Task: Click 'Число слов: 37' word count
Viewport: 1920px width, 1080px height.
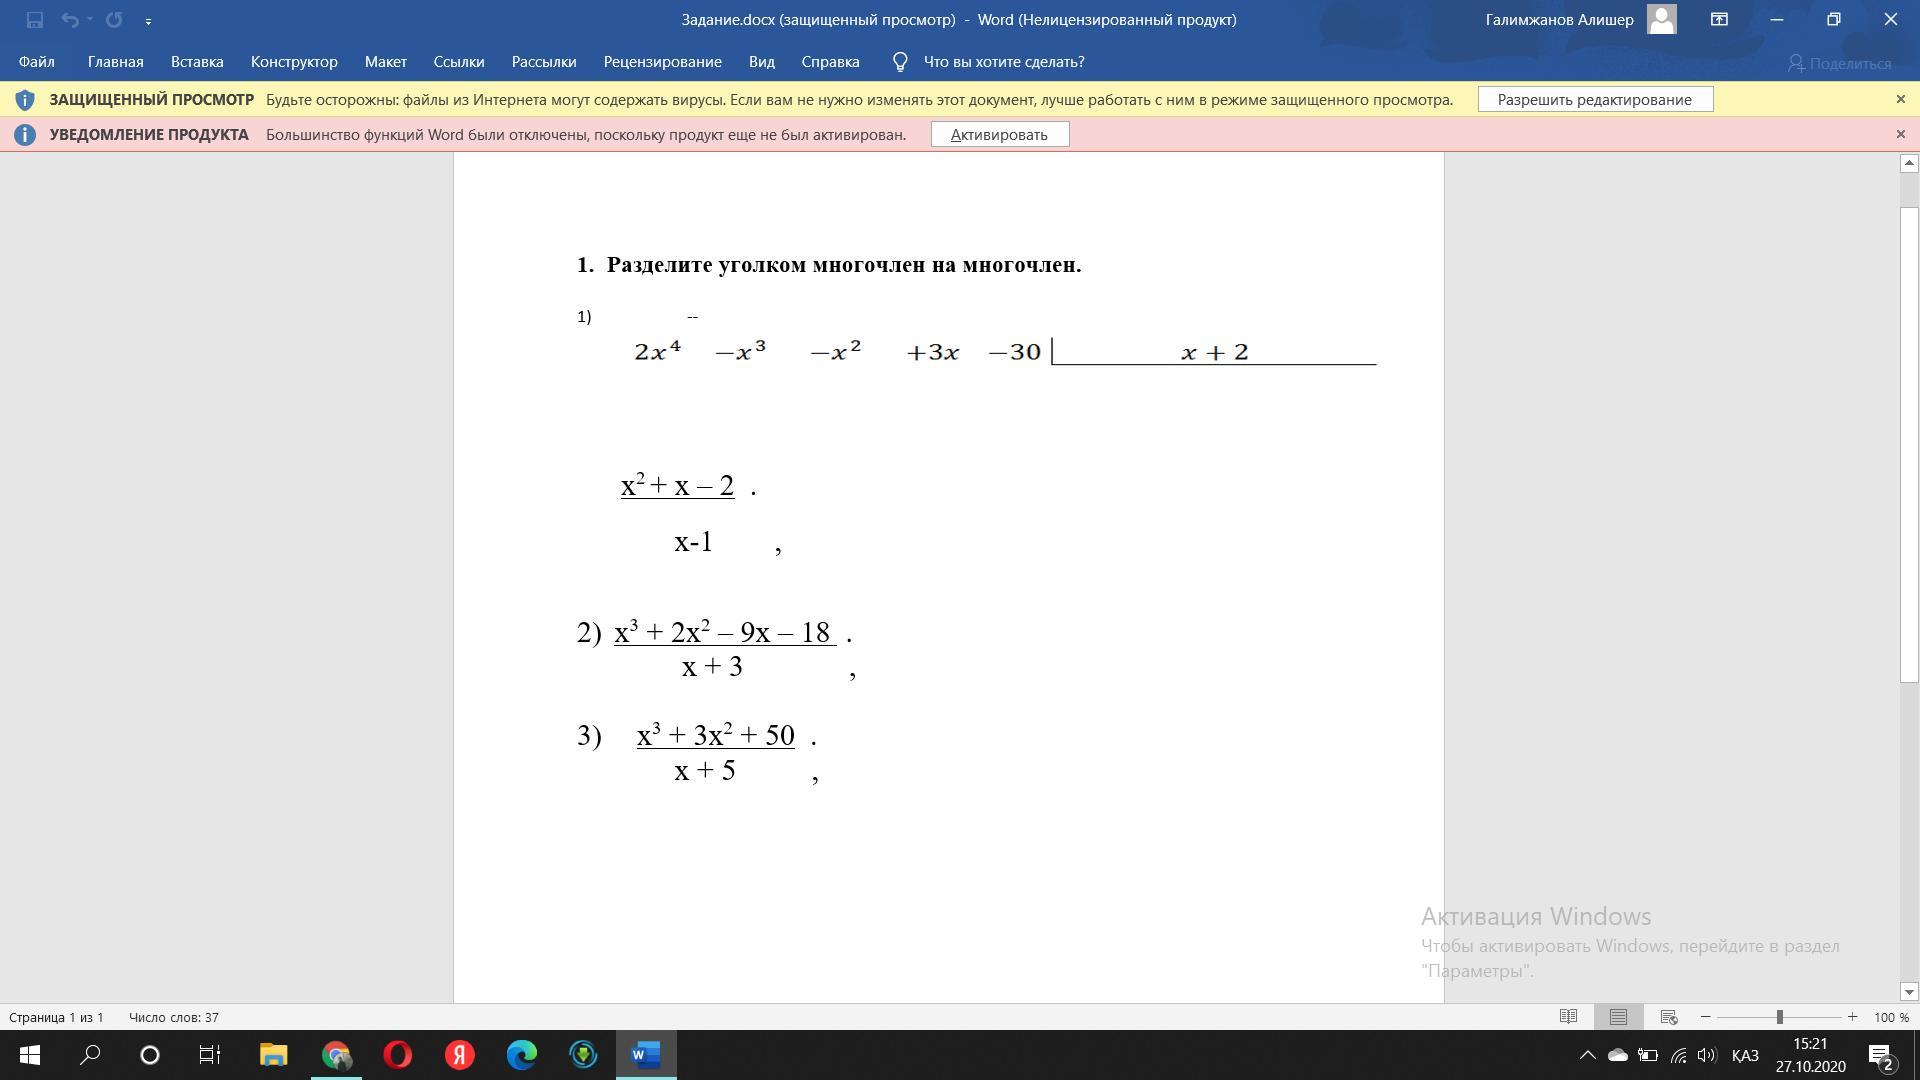Action: (174, 1017)
